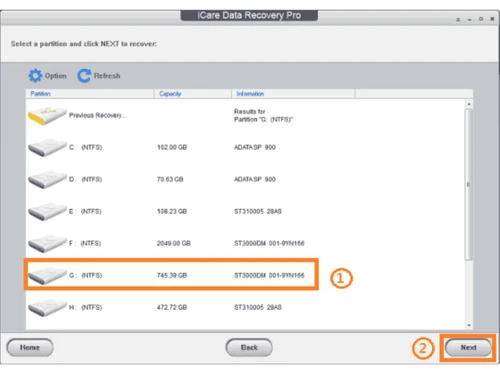Click ADATA SP 900 info in D: row
Screen dimensions: 500x375
coord(255,179)
